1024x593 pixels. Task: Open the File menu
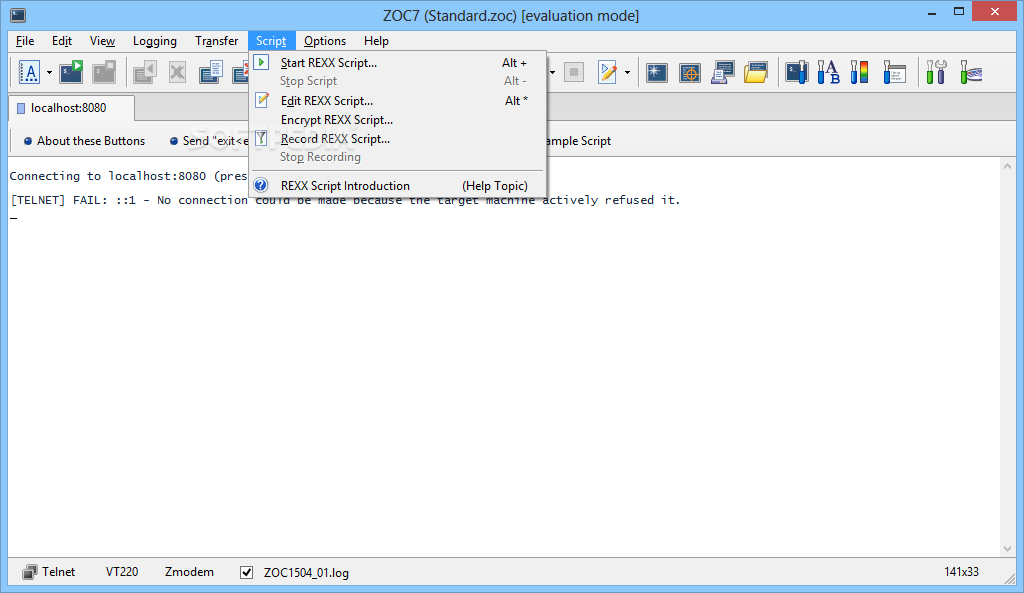(x=25, y=40)
